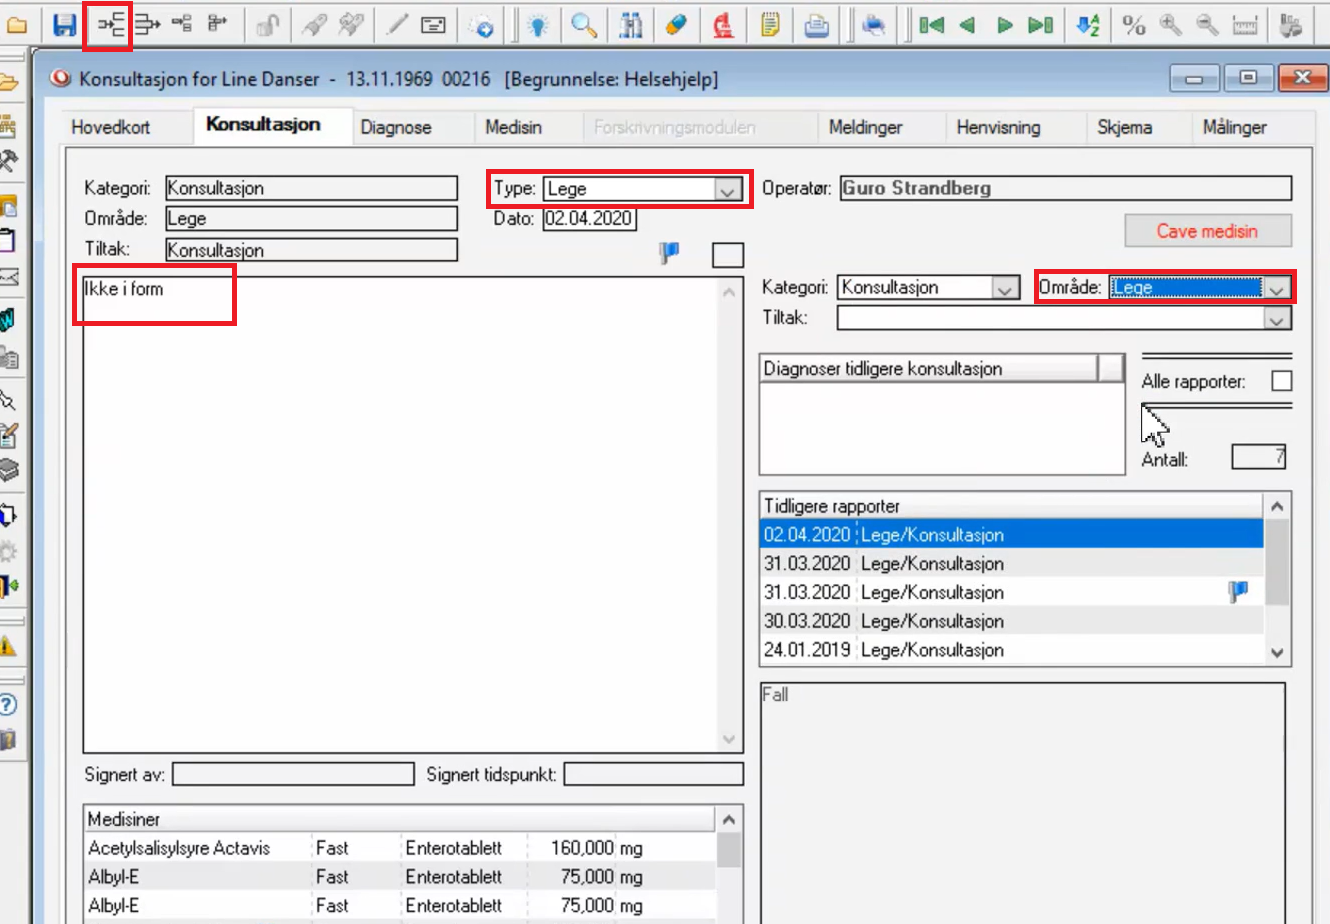This screenshot has height=924, width=1330.
Task: Click the Cave medisin button
Action: 1208,231
